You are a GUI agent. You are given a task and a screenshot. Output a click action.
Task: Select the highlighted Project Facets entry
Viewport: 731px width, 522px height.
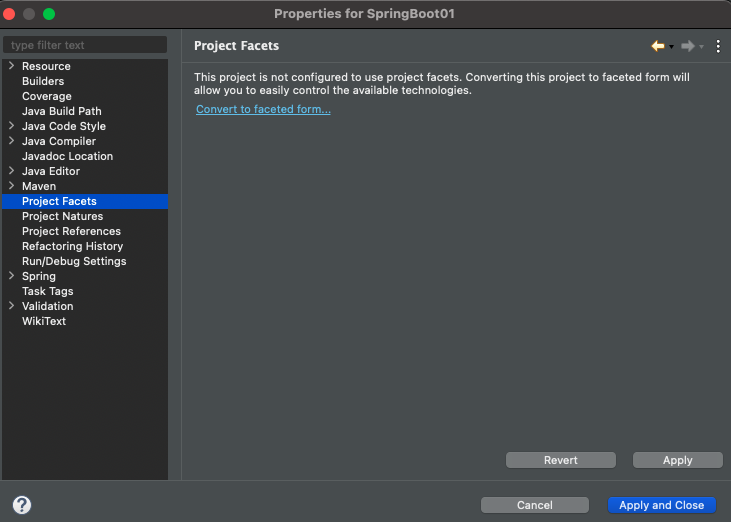click(x=85, y=201)
